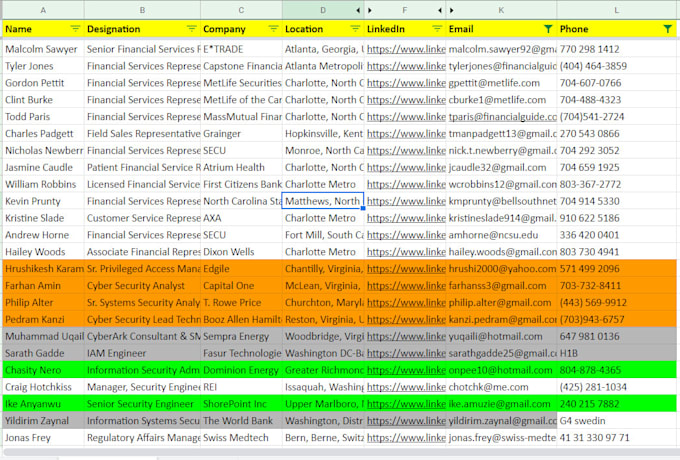Open Craig Hotchkiss's LinkedIn link

coord(406,387)
